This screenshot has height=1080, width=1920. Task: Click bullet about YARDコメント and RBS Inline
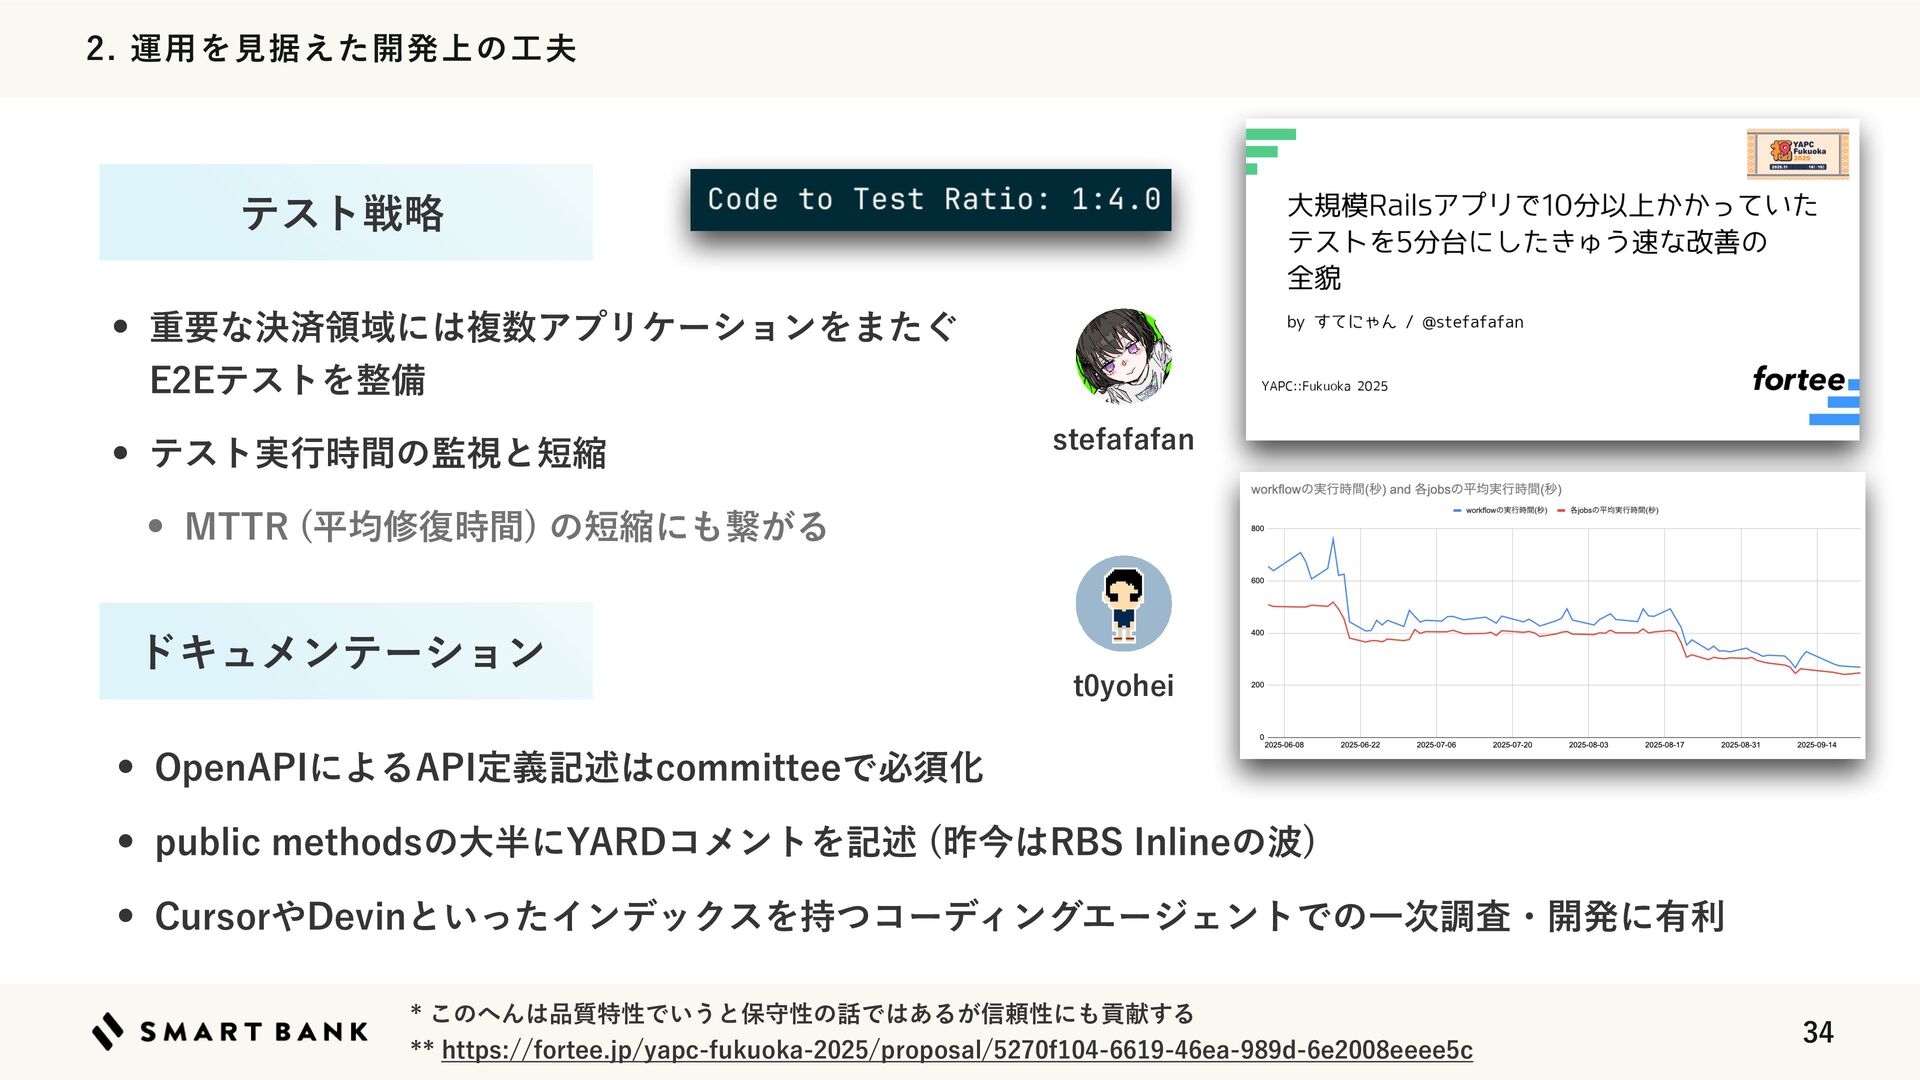(x=735, y=842)
